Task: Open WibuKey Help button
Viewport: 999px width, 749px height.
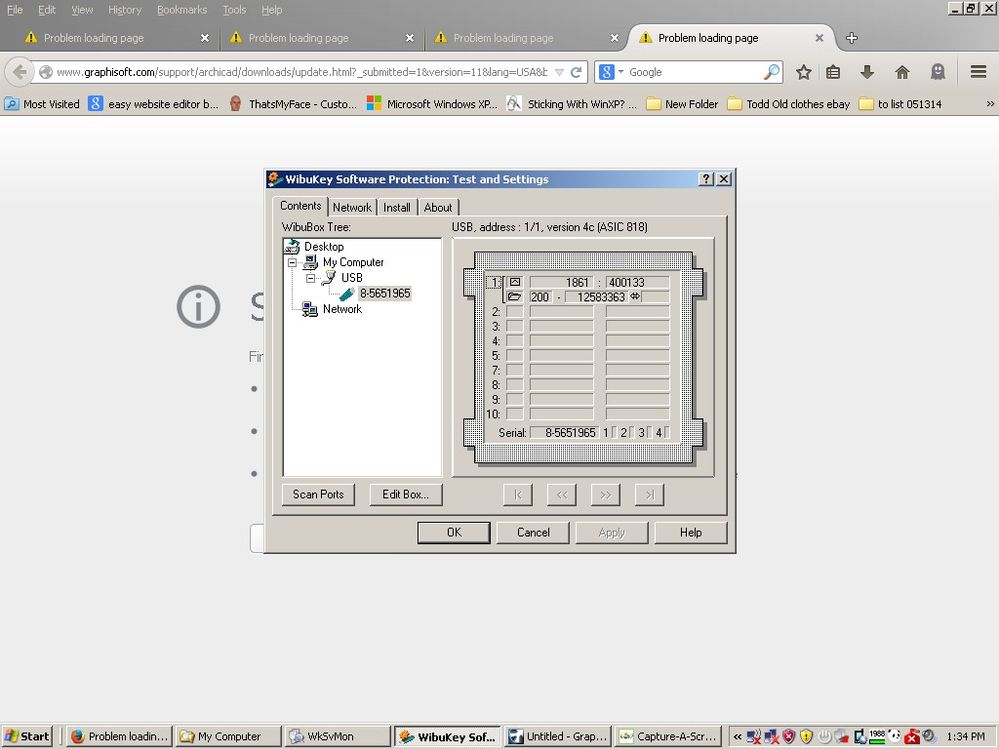Action: [691, 532]
